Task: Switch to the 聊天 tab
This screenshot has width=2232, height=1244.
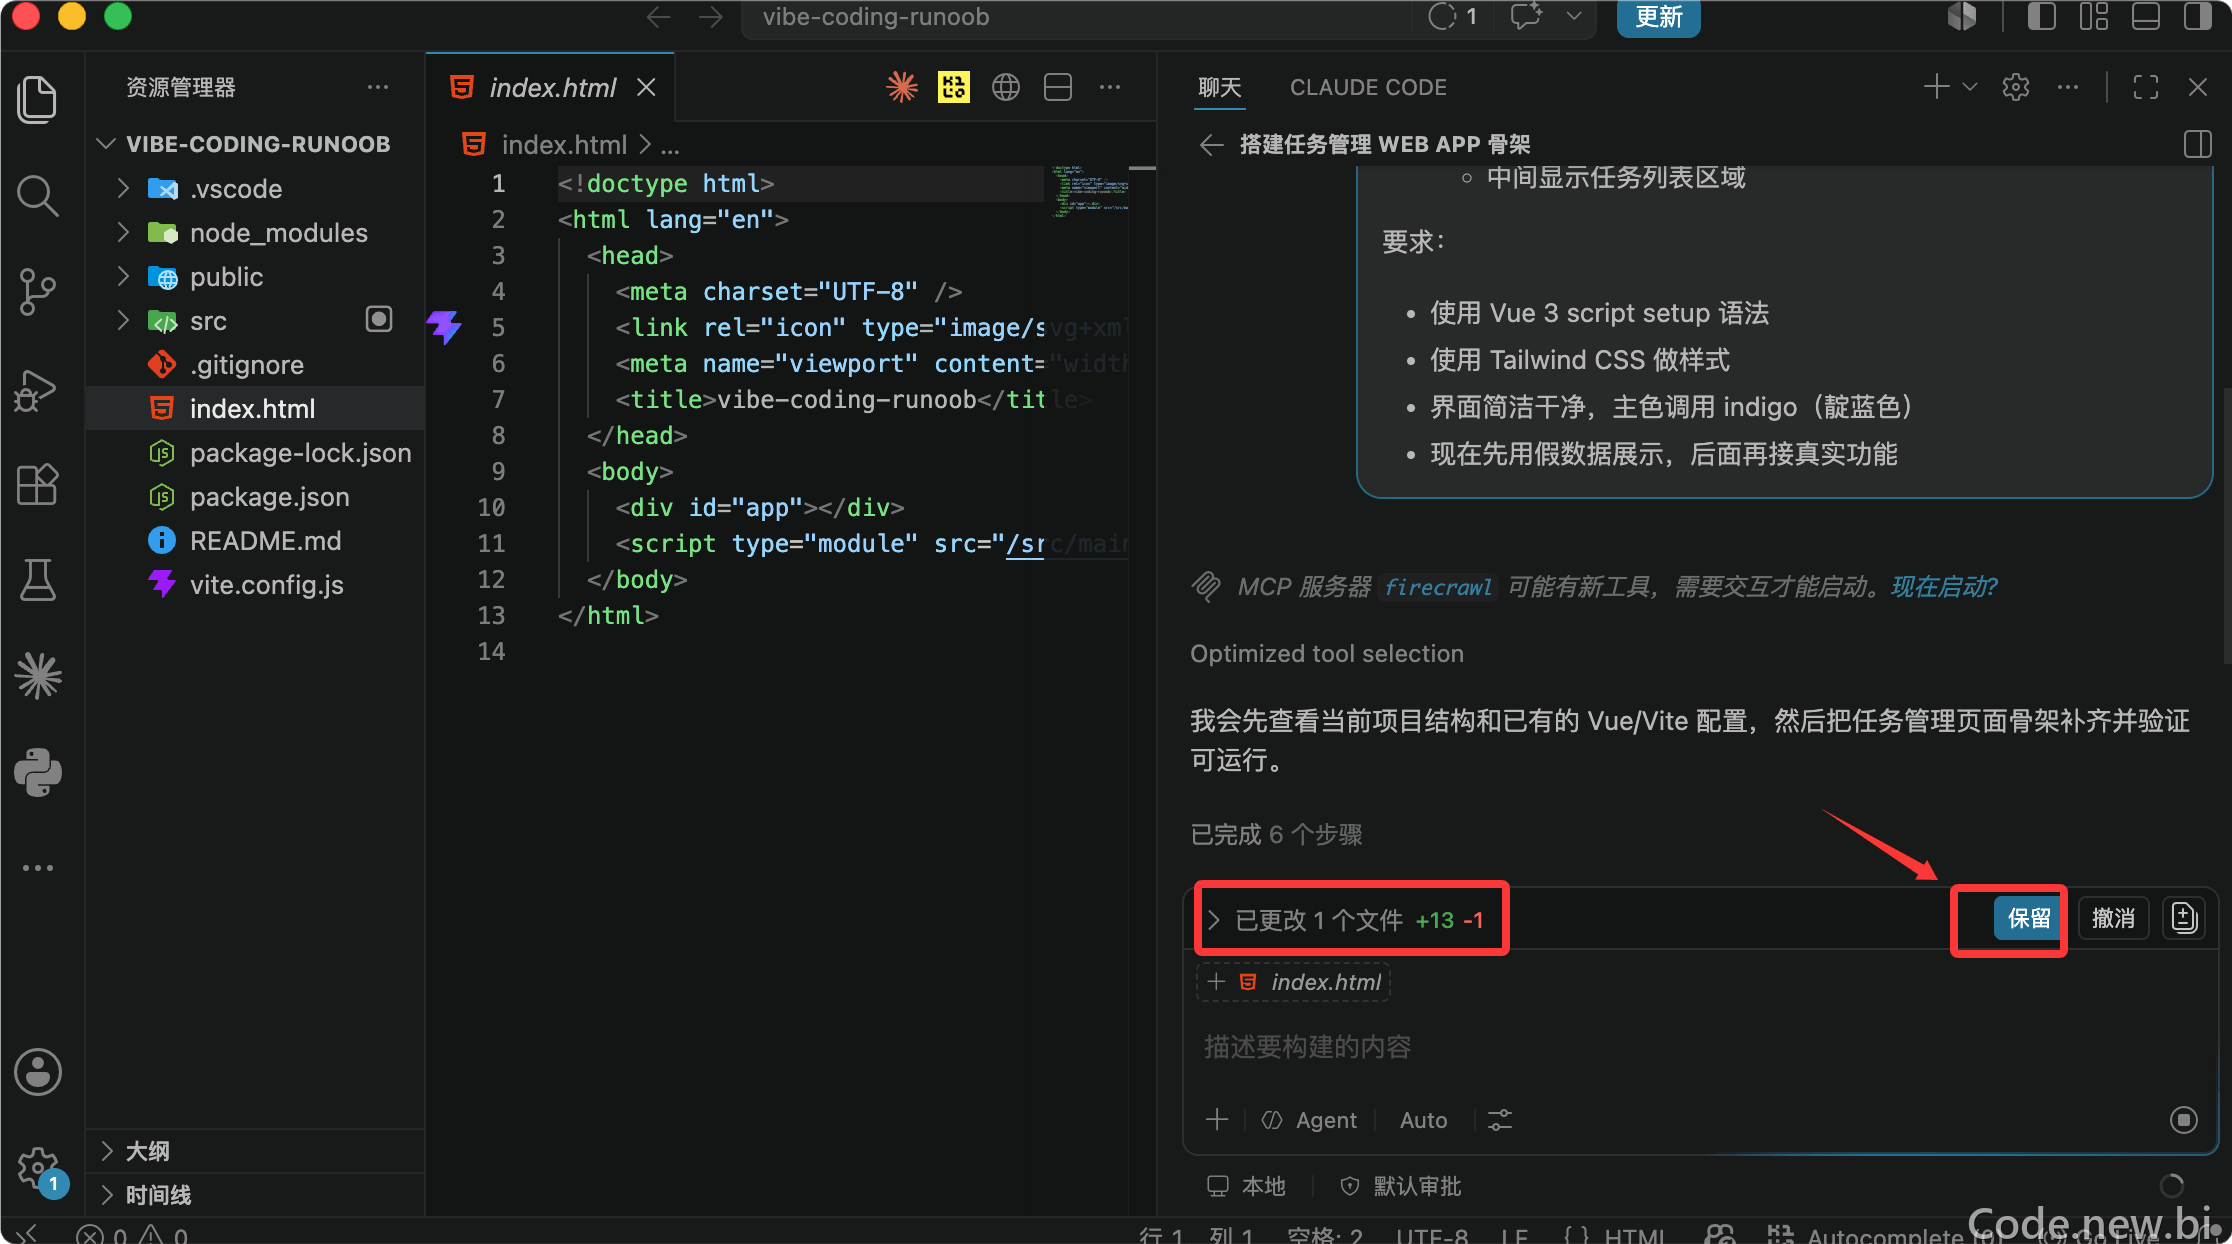Action: pos(1220,87)
